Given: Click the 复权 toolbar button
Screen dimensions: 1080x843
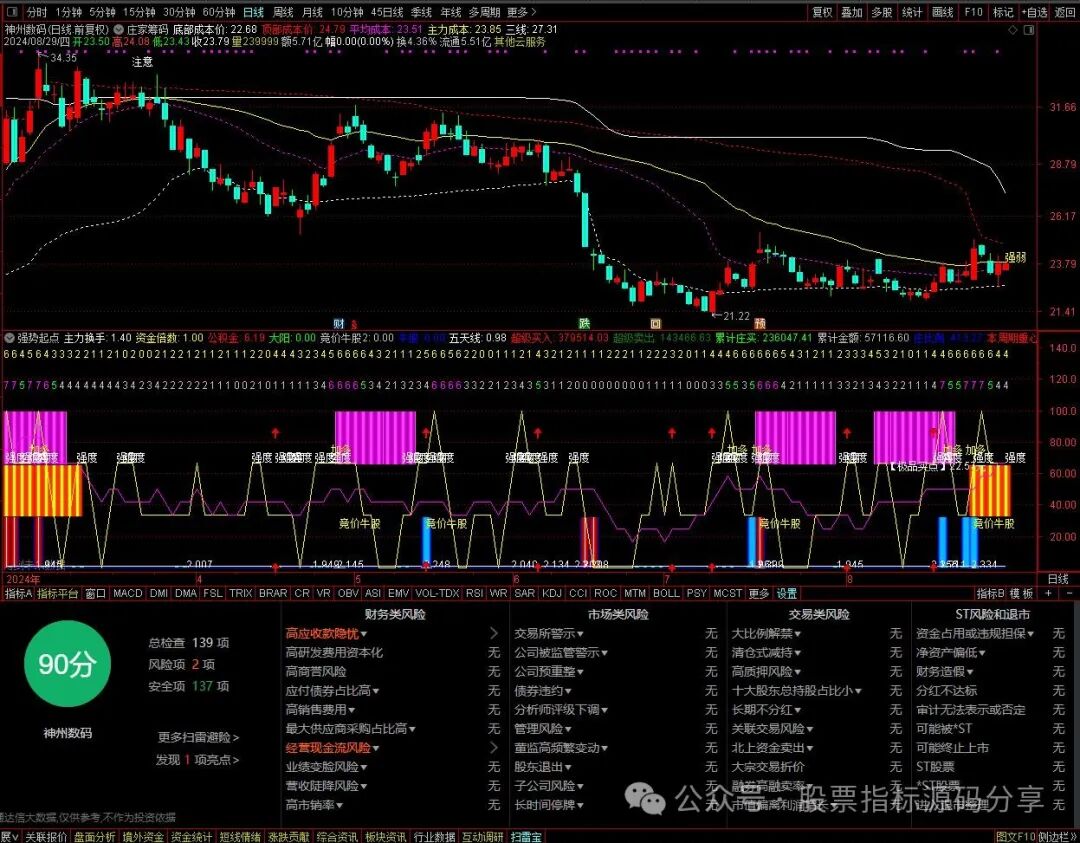Looking at the screenshot, I should click(822, 12).
